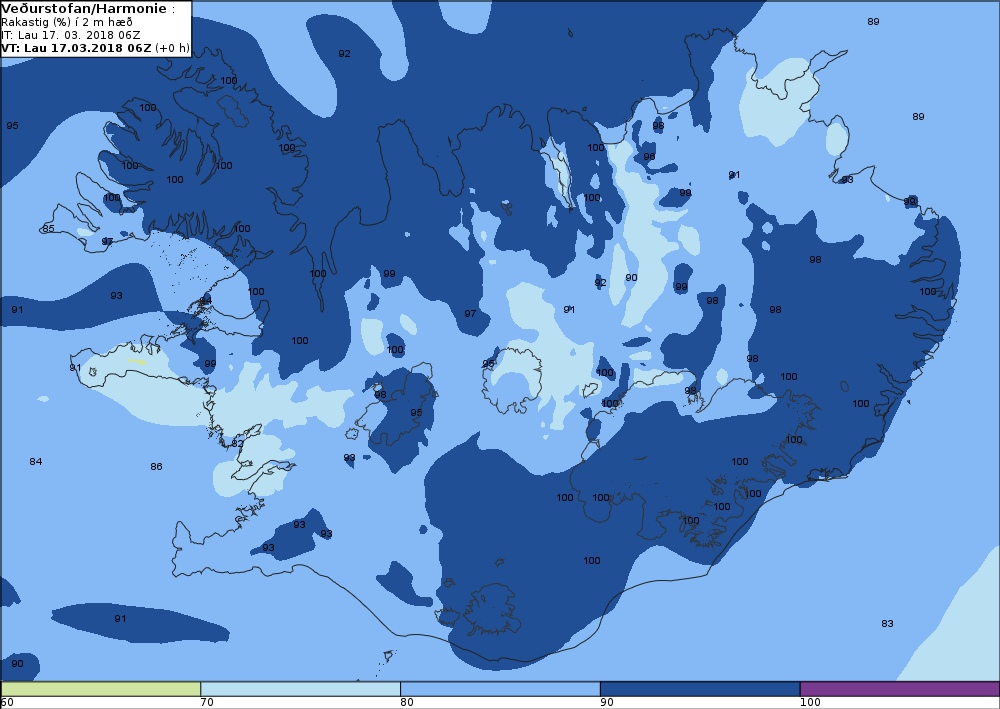1000x709 pixels.
Task: Click the bold "VT: Lau 17.03.2018 06Z" line
Action: click(77, 48)
